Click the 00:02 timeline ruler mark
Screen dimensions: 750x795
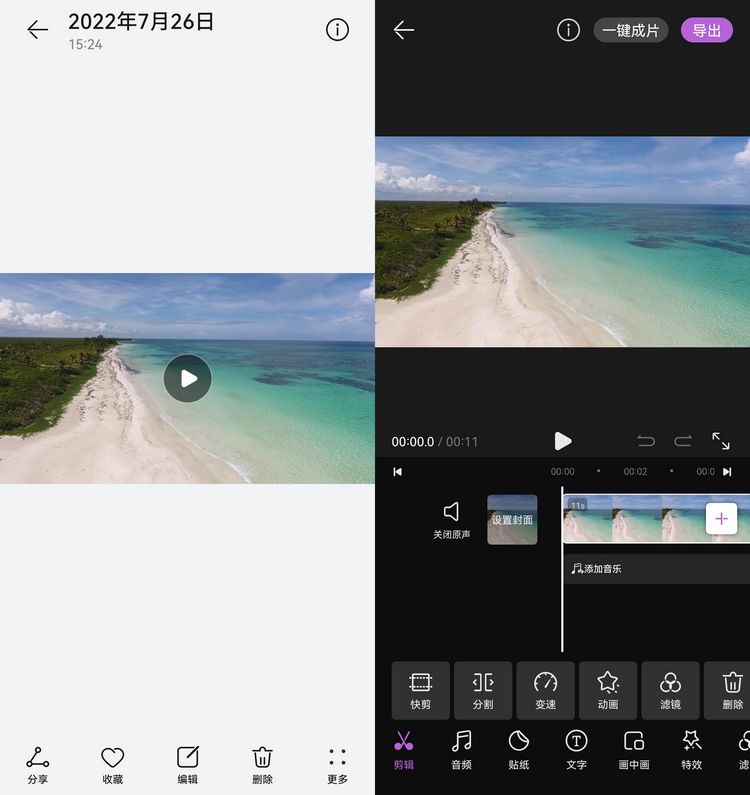click(x=635, y=472)
